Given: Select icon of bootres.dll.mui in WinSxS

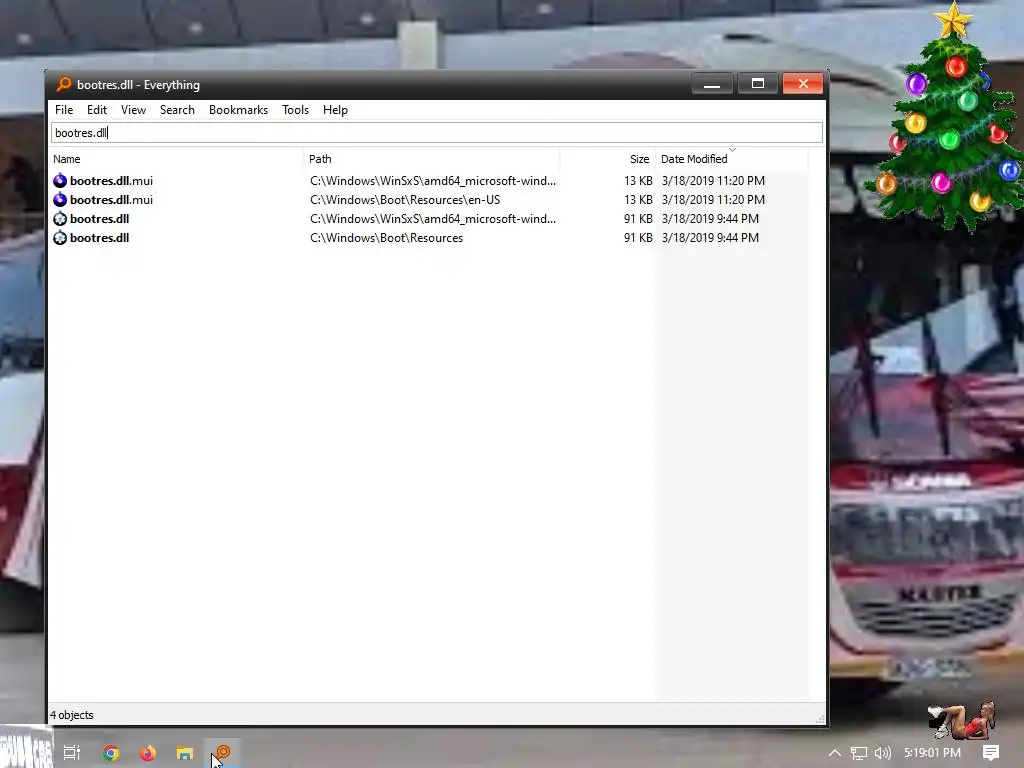Looking at the screenshot, I should click(60, 180).
